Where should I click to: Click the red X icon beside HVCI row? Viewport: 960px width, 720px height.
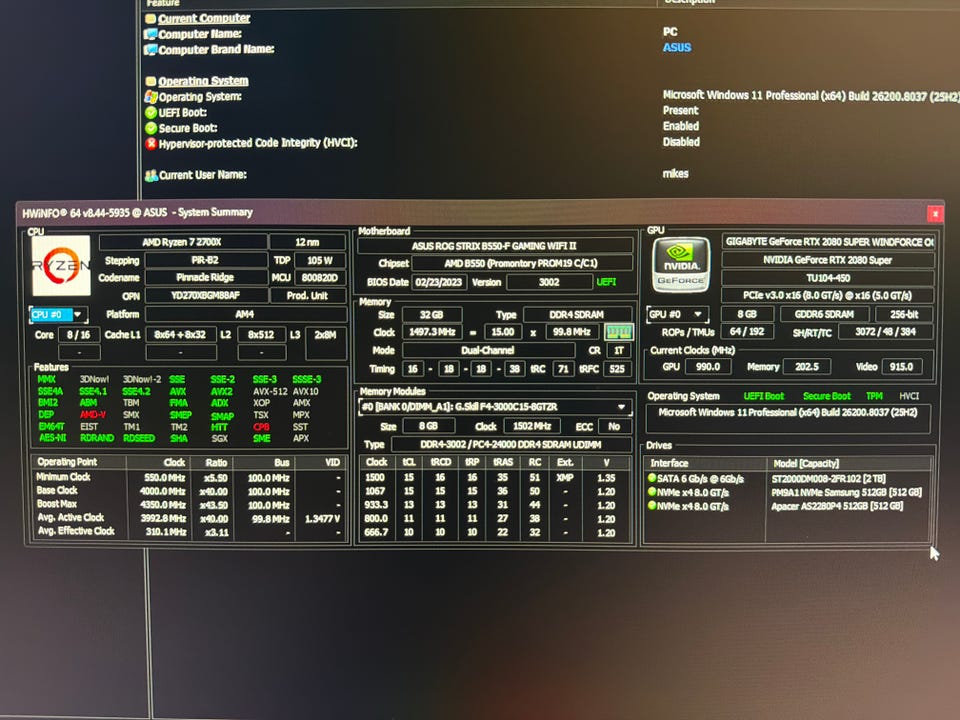pos(151,143)
